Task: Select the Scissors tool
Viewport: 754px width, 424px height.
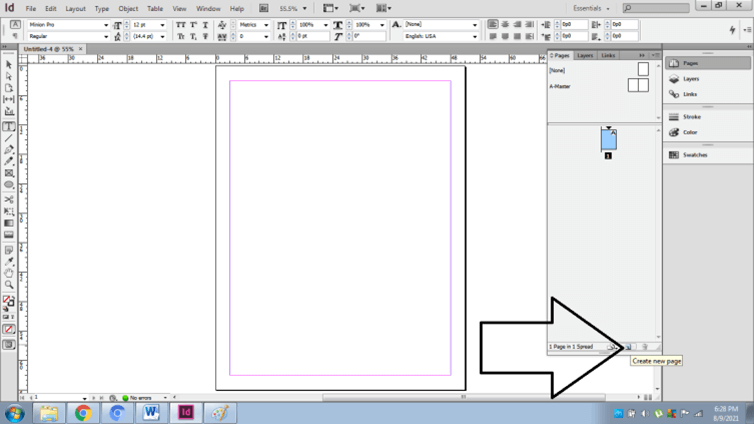Action: [9, 200]
